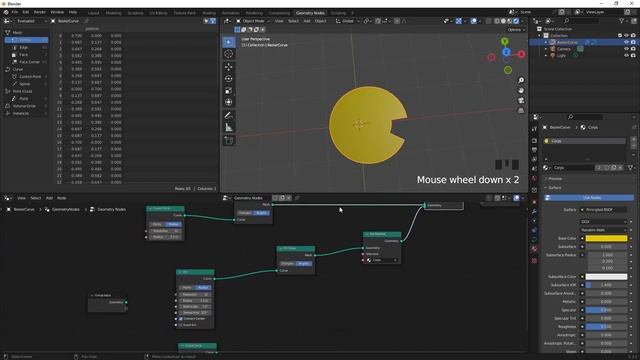Select the Select Box tool in viewport toolbar
The image size is (640, 360).
229,42
